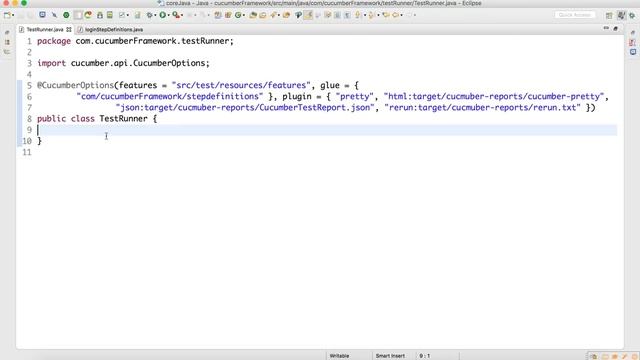Click the TestRunner class name on line 8

123,119
